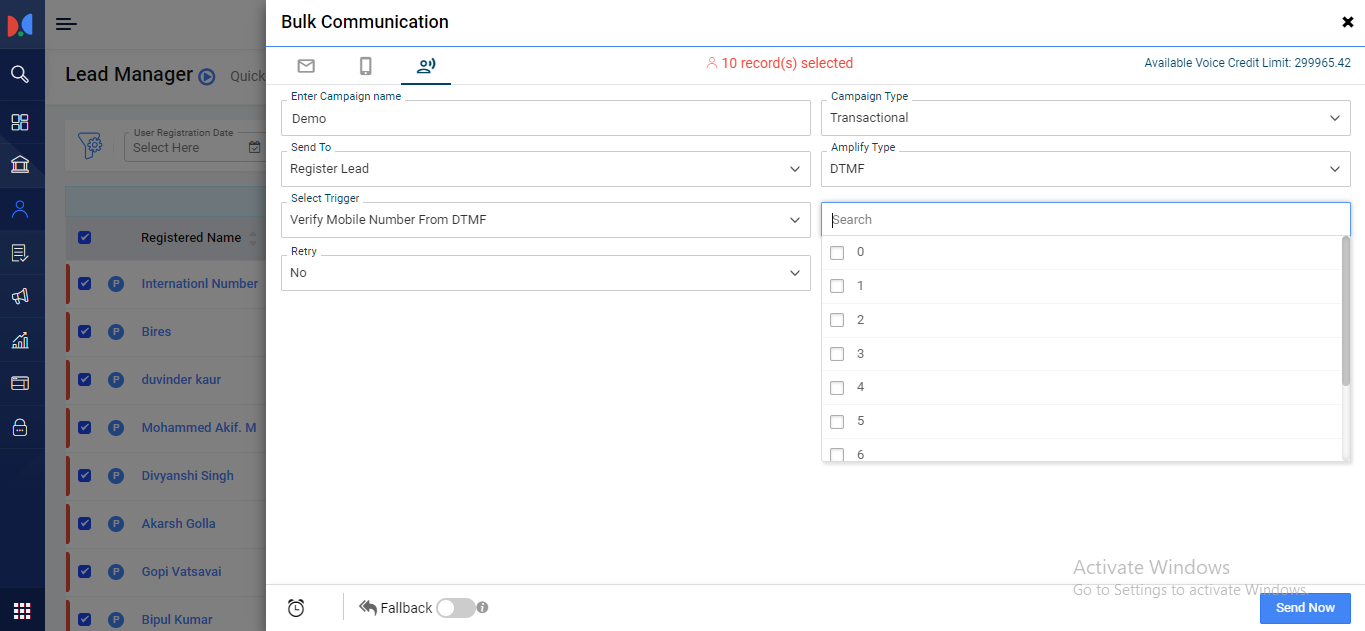
Task: Open the dashboard icon in sidebar
Action: (x=20, y=122)
